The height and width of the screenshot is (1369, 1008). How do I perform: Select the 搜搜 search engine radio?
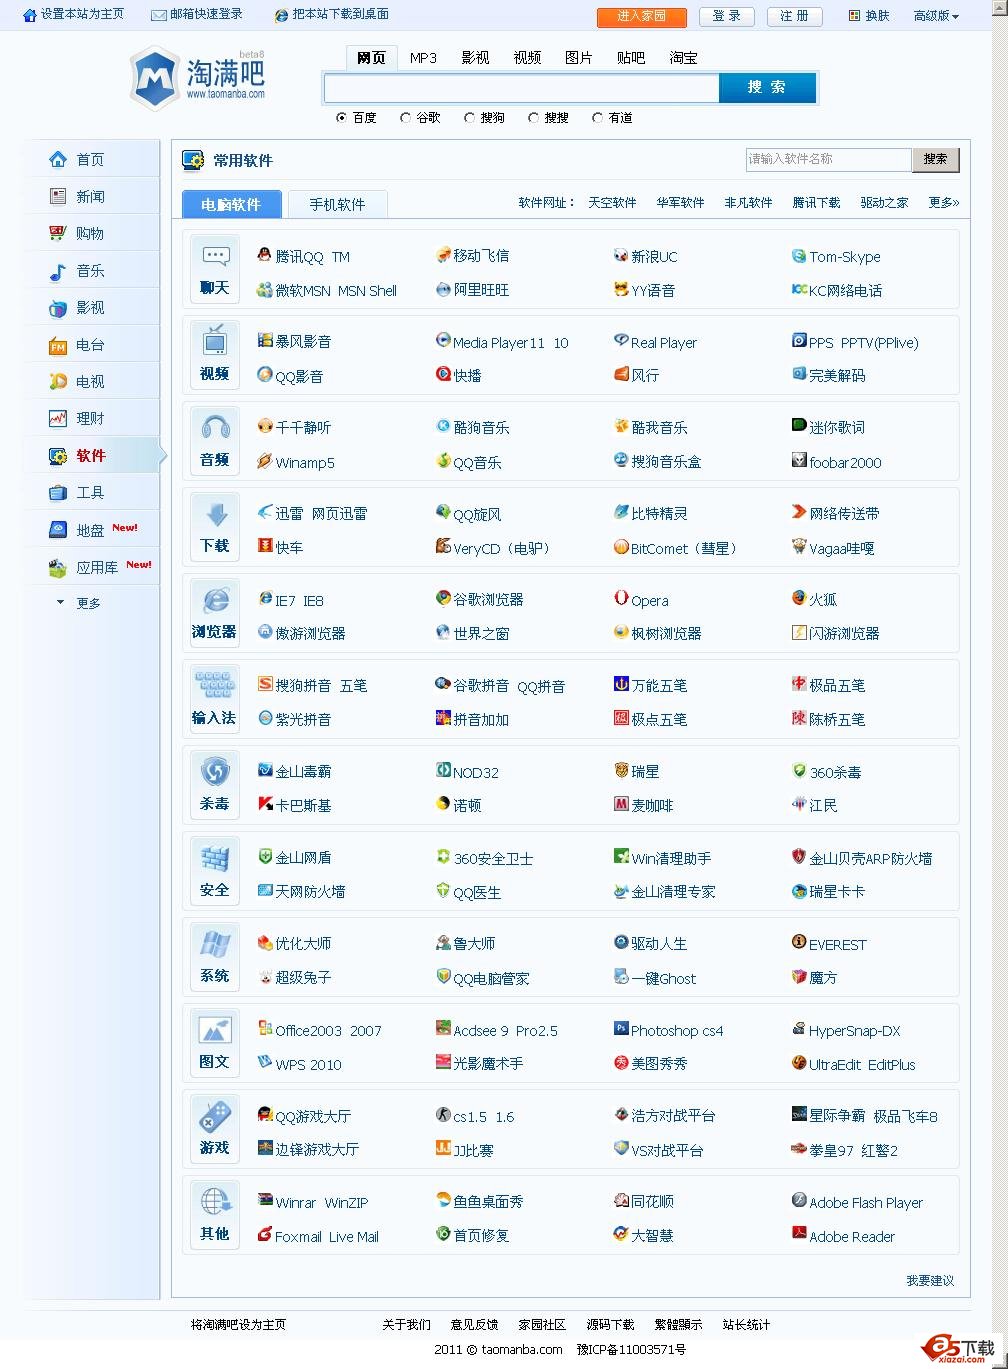click(x=533, y=118)
